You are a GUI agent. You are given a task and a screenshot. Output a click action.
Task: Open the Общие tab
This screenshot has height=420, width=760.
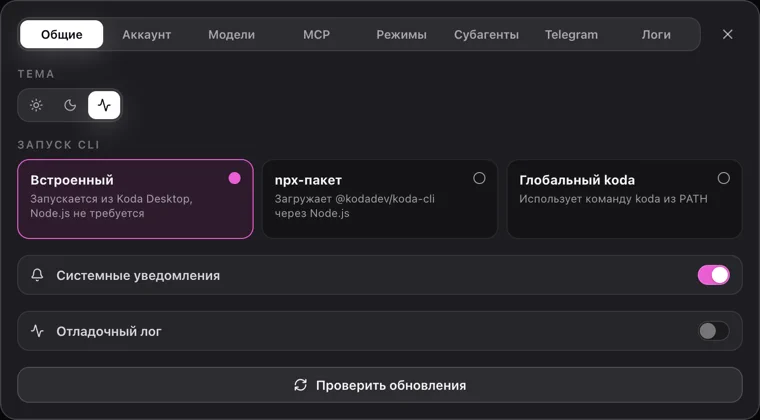62,34
